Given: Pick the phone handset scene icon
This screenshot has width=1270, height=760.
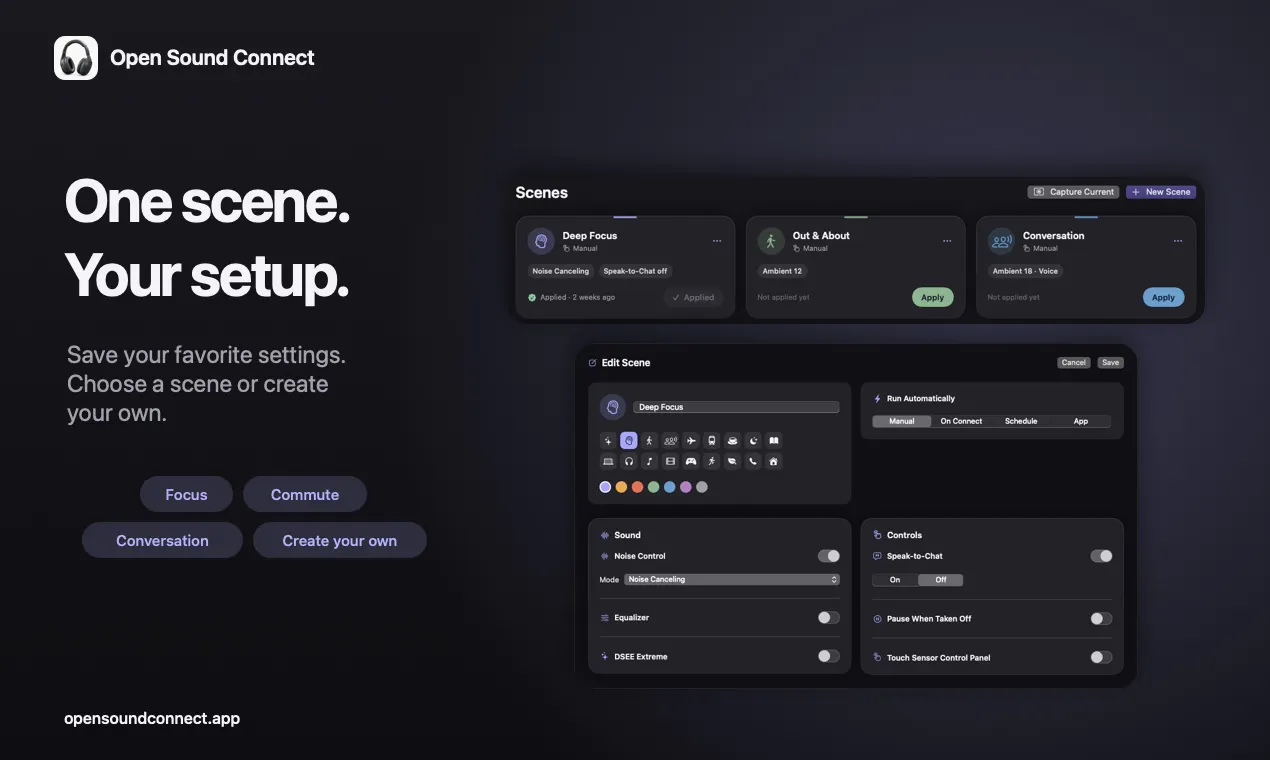Looking at the screenshot, I should click(x=753, y=461).
